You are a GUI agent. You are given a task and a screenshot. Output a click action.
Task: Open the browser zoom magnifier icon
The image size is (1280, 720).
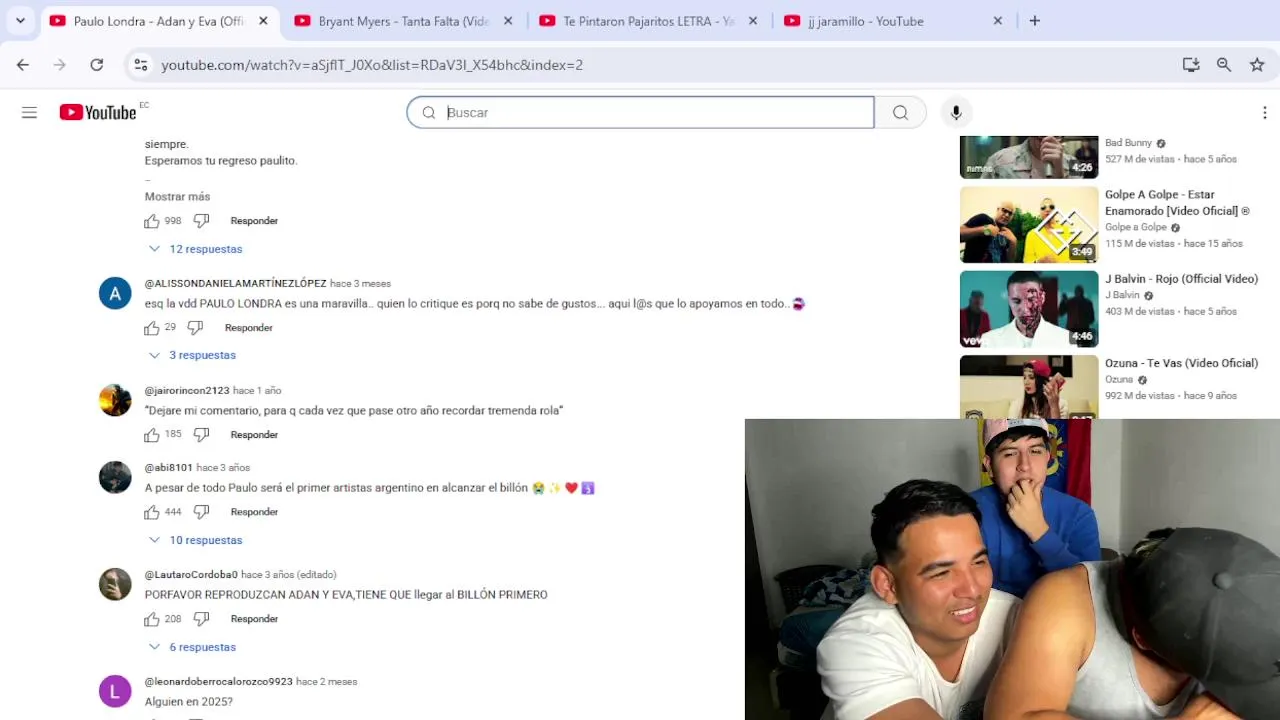pos(1224,65)
